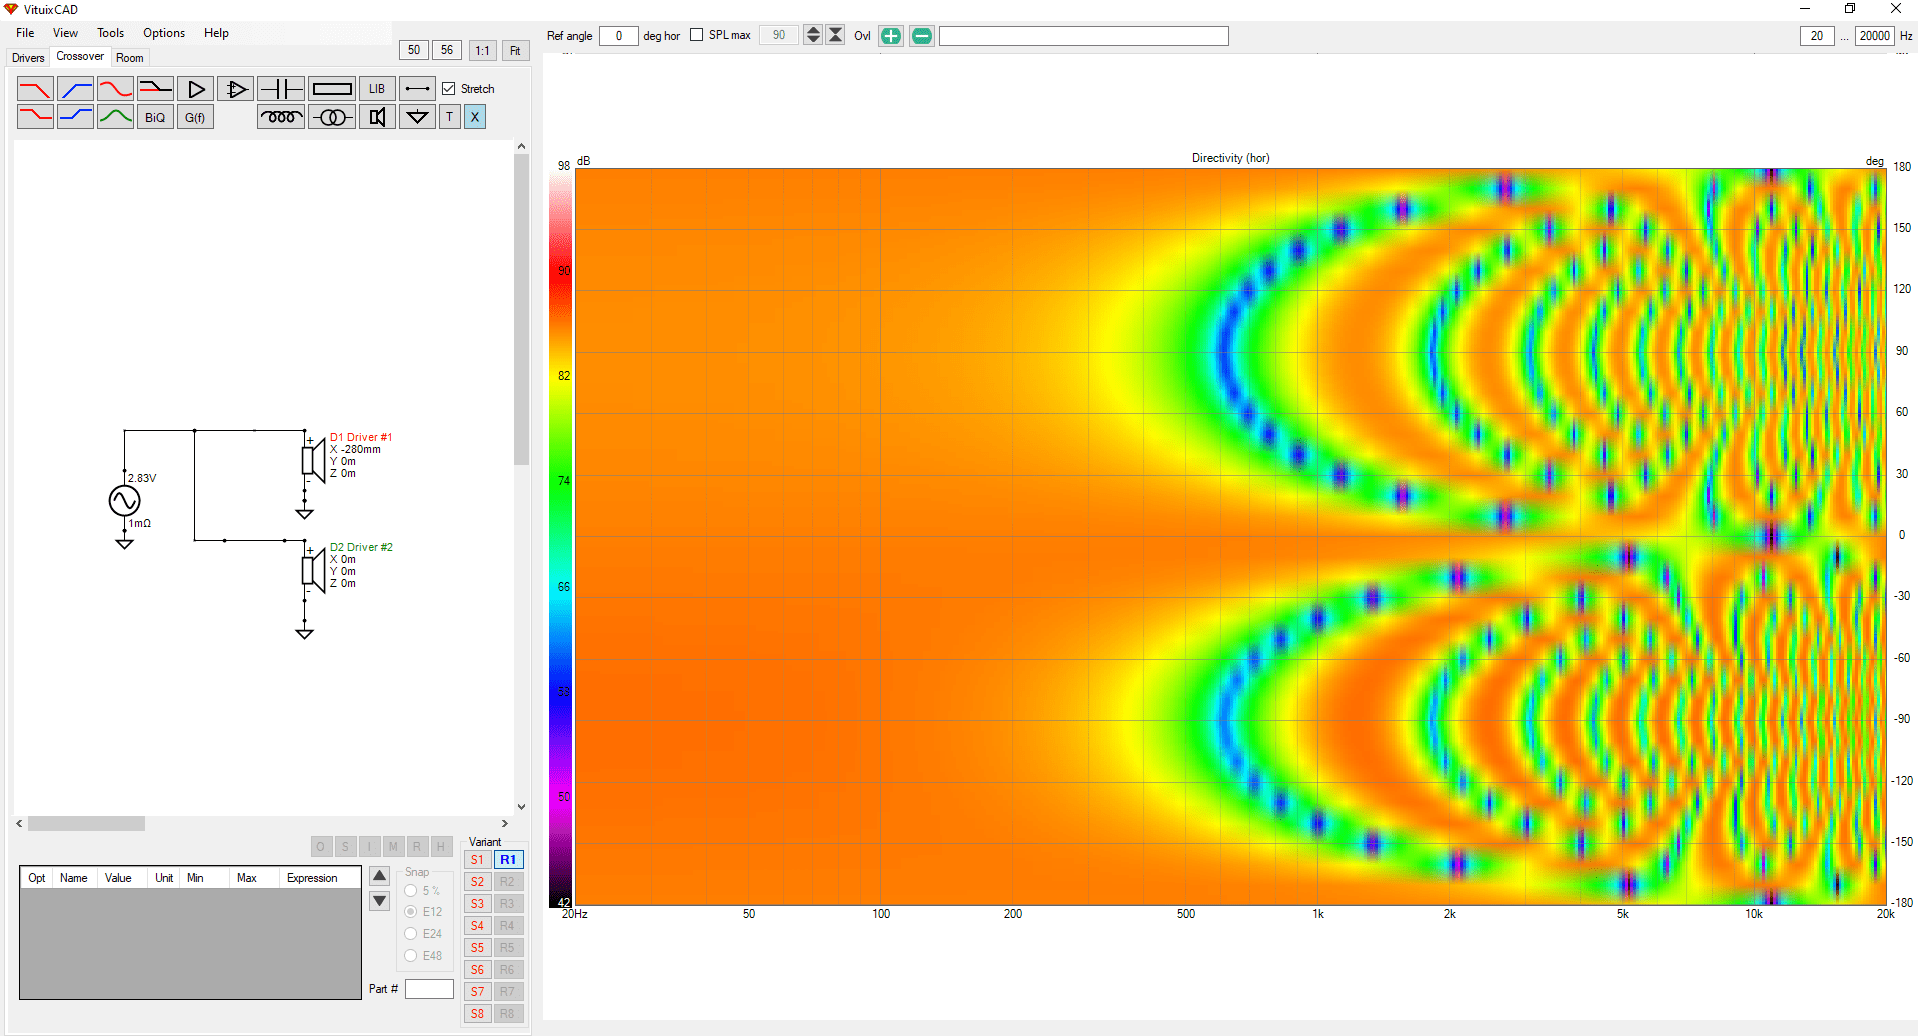
Task: Select the green peak filter icon
Action: coord(115,117)
